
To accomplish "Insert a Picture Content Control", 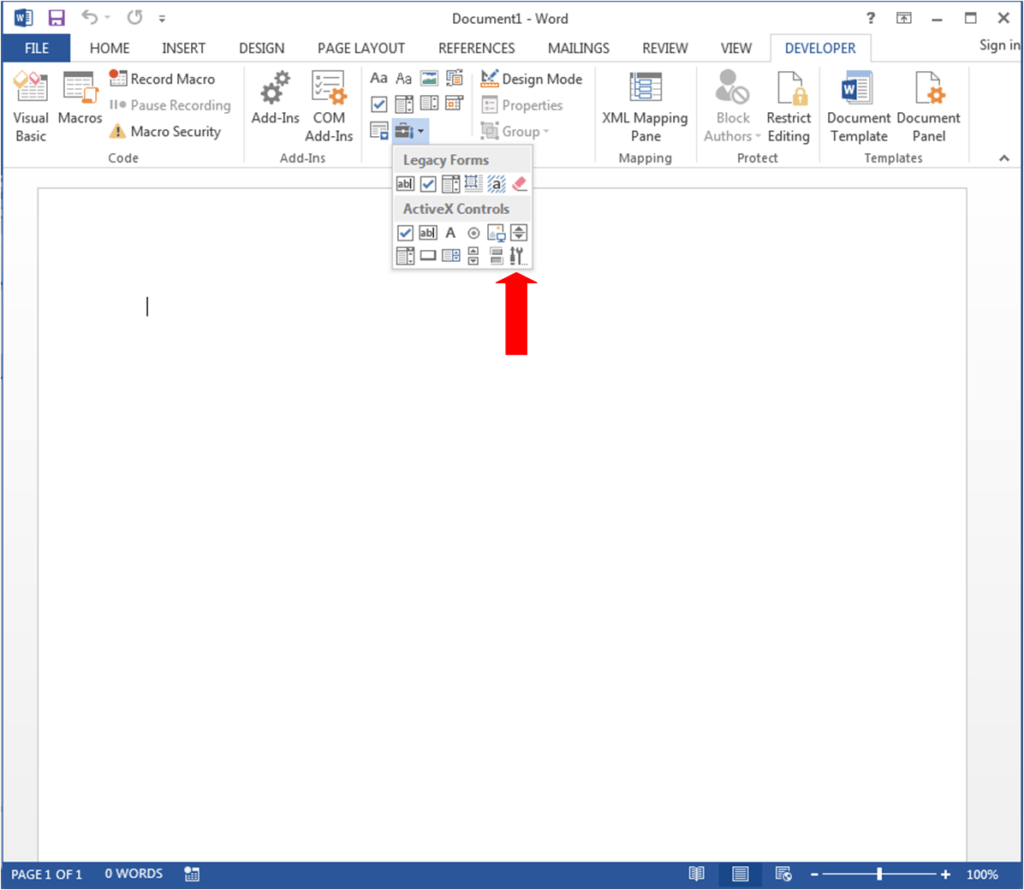I will (x=428, y=77).
